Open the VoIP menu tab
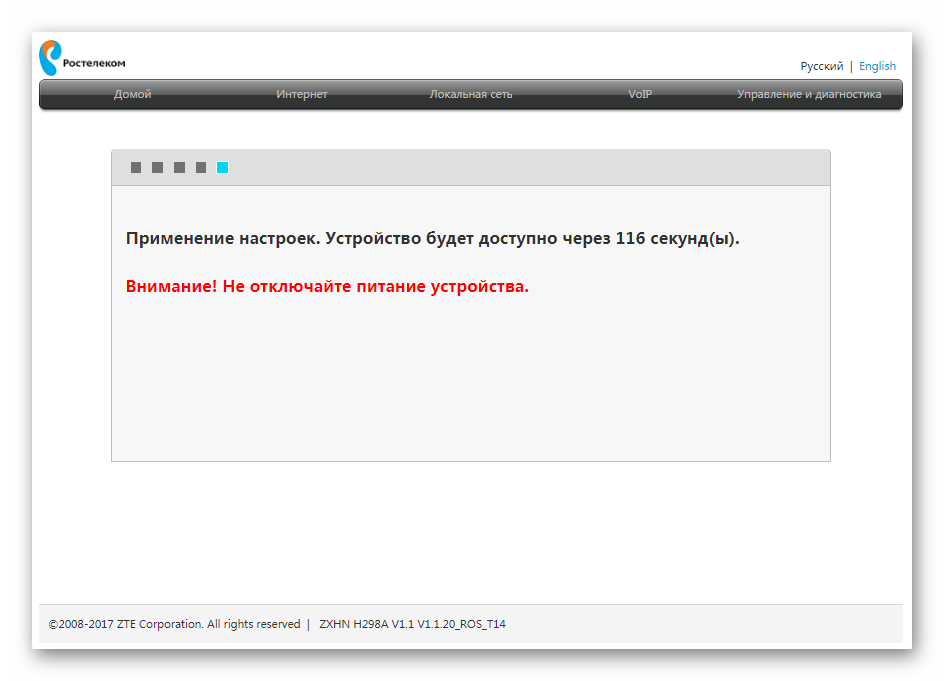 [x=640, y=95]
